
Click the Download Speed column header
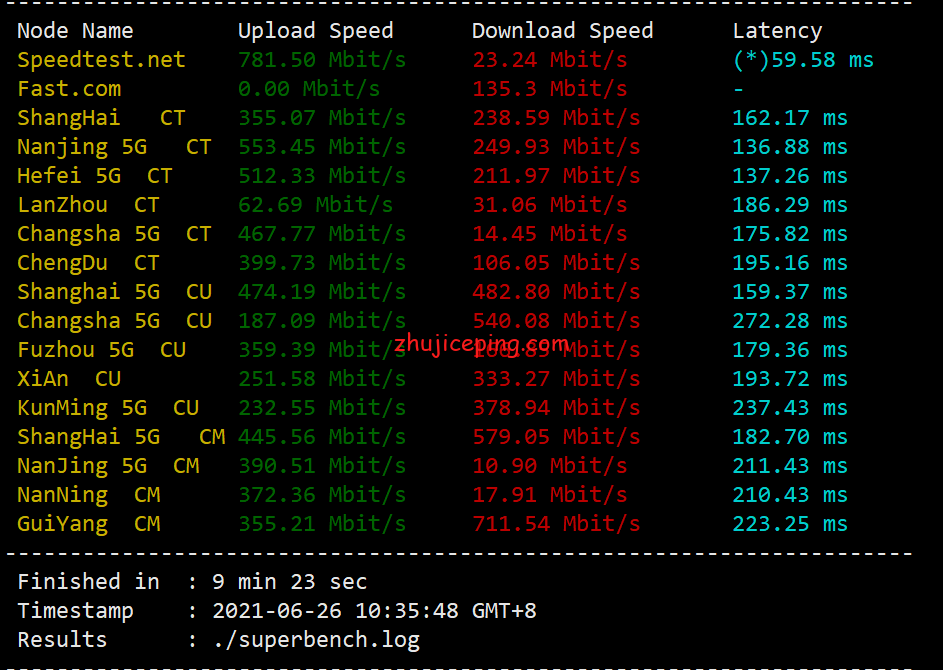click(562, 31)
